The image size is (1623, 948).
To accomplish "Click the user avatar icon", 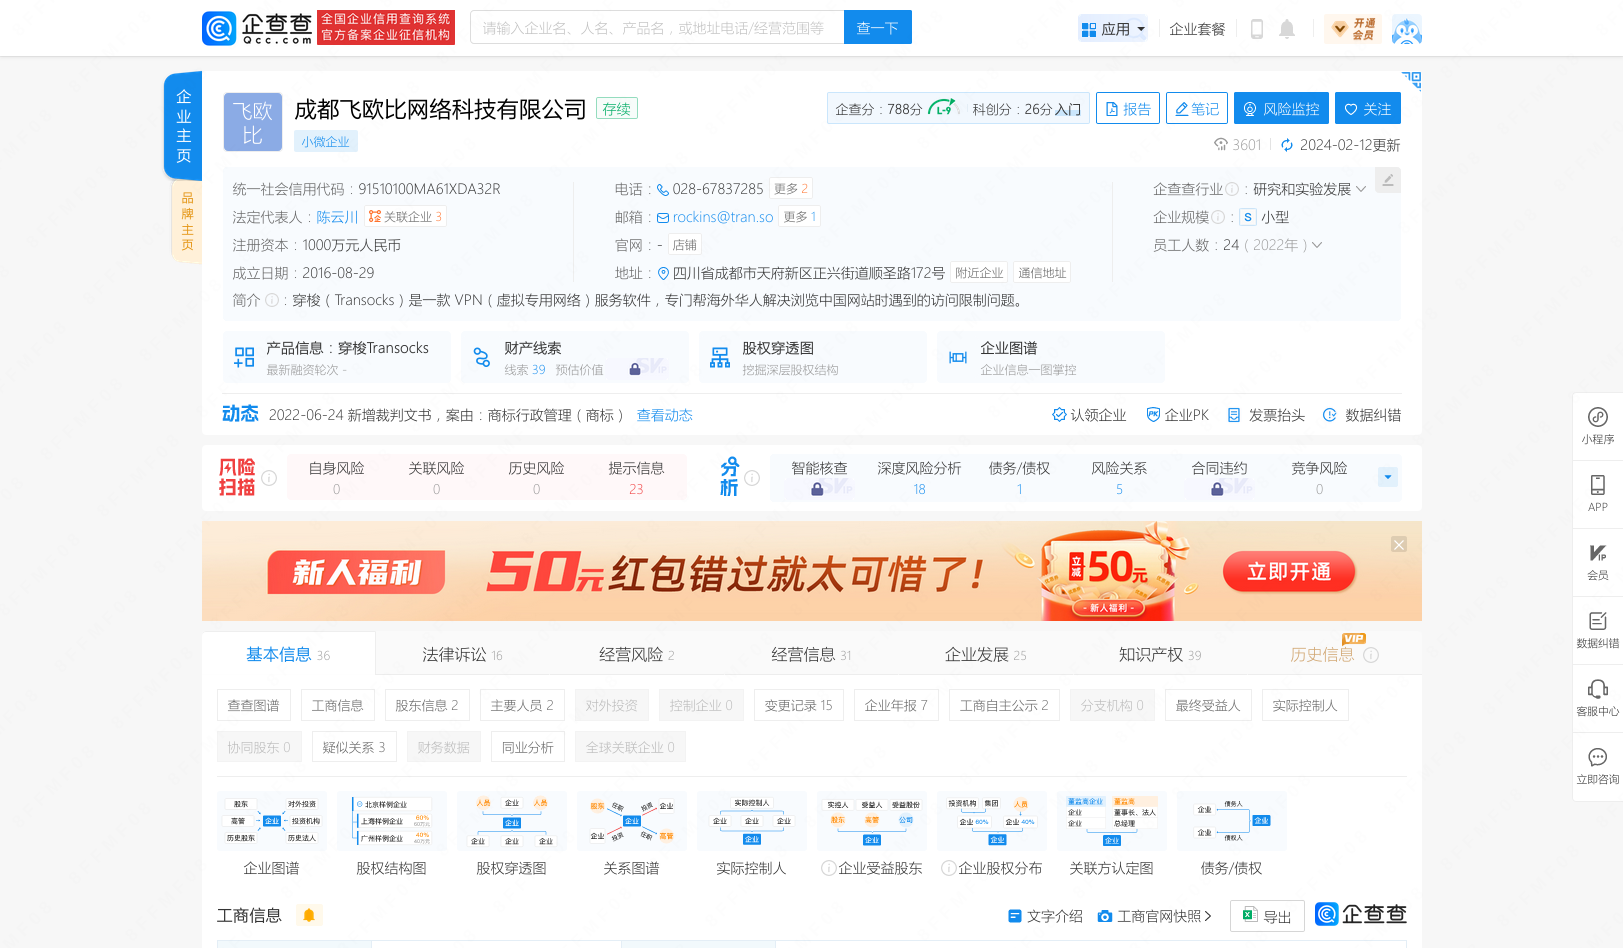I will point(1406,29).
